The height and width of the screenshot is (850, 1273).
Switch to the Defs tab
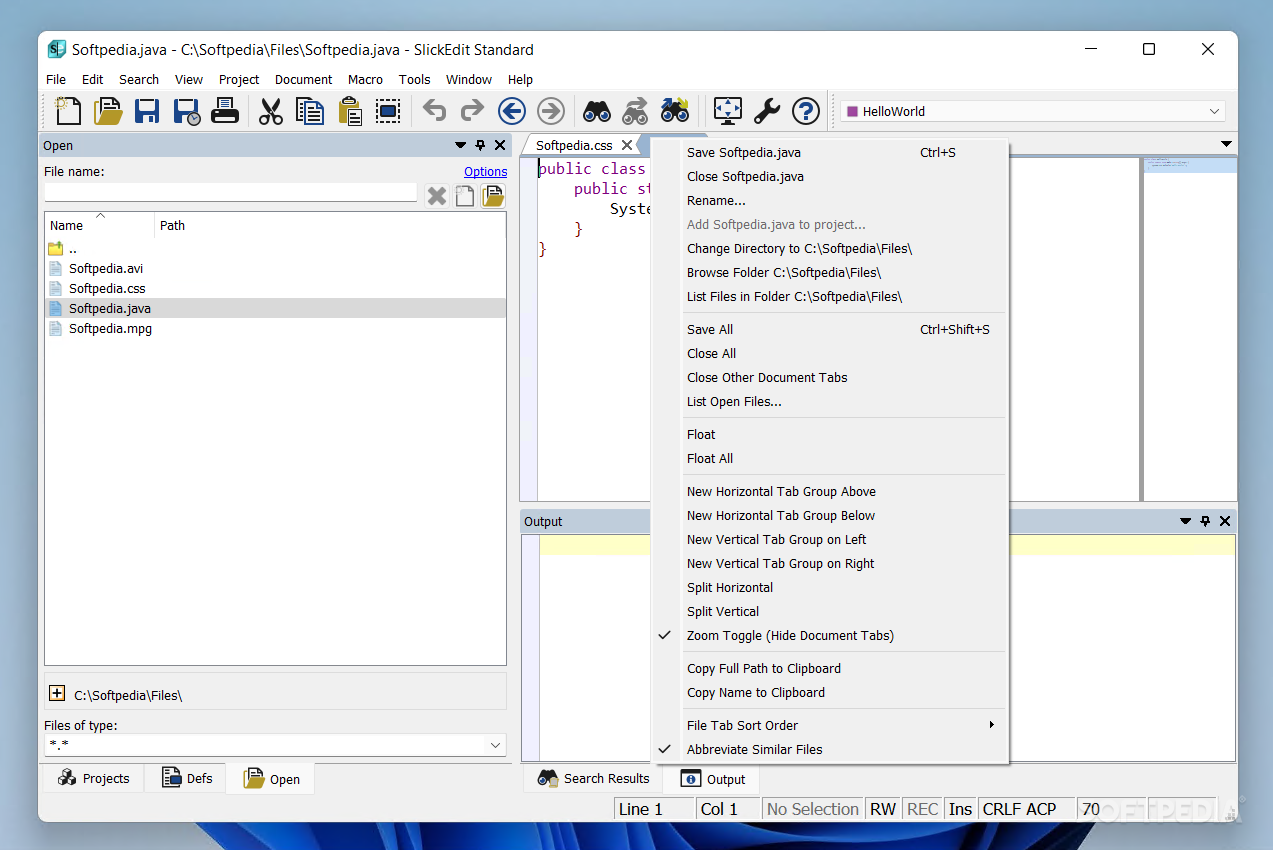[x=187, y=778]
